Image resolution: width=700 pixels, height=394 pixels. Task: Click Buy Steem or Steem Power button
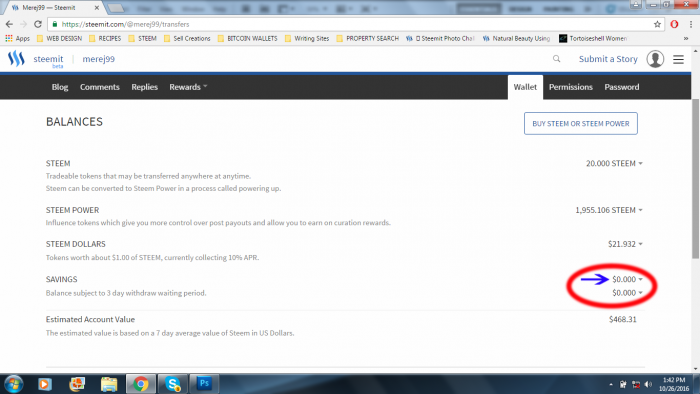[x=580, y=124]
